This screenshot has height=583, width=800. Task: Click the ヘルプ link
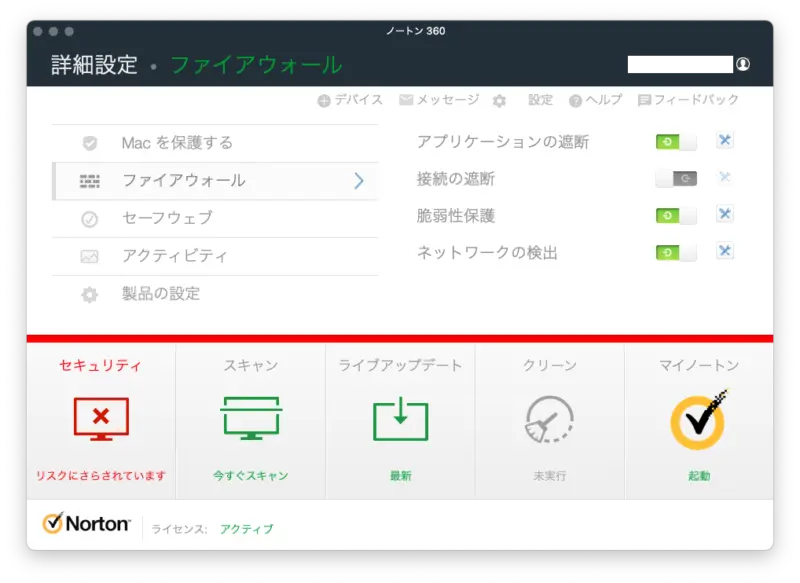604,100
